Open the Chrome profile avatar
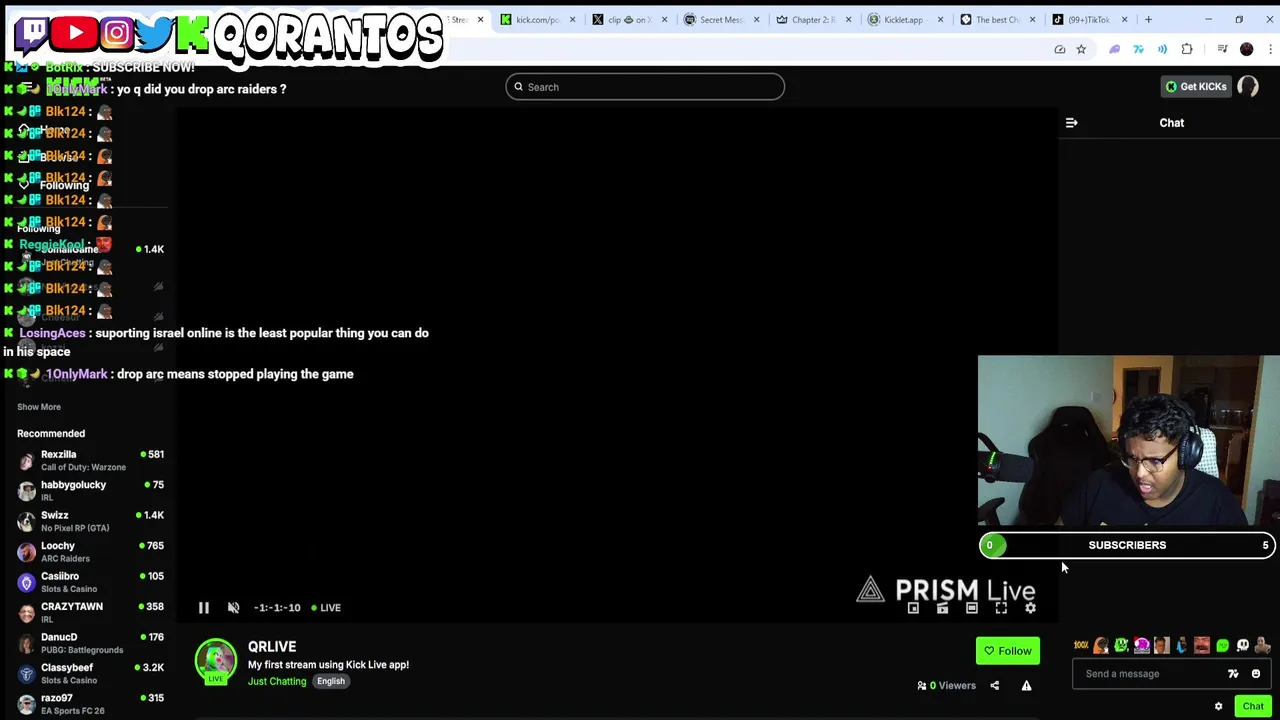1280x720 pixels. click(x=1246, y=49)
